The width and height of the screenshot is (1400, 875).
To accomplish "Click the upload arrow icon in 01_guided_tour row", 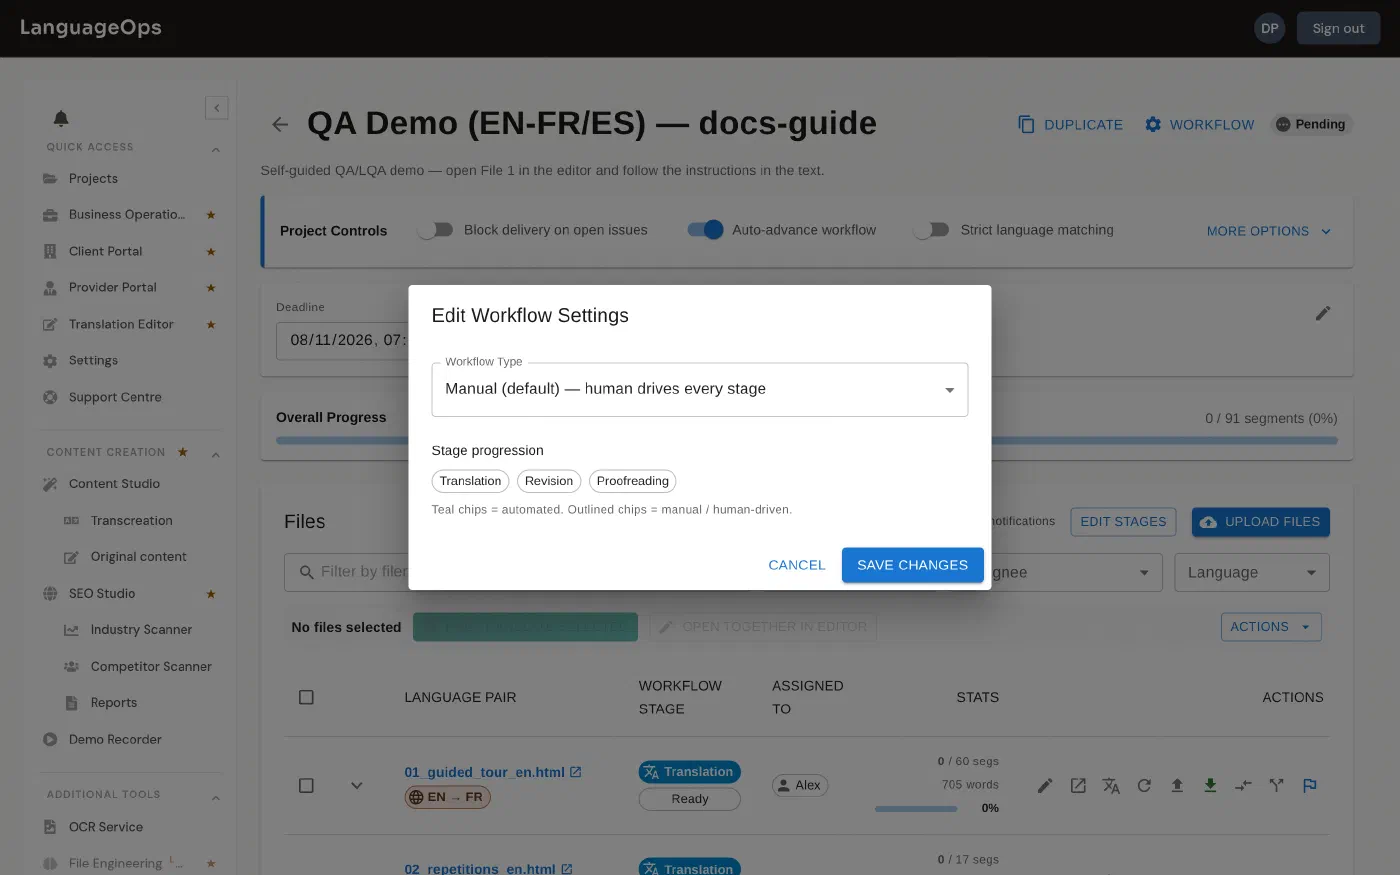I will [x=1177, y=786].
